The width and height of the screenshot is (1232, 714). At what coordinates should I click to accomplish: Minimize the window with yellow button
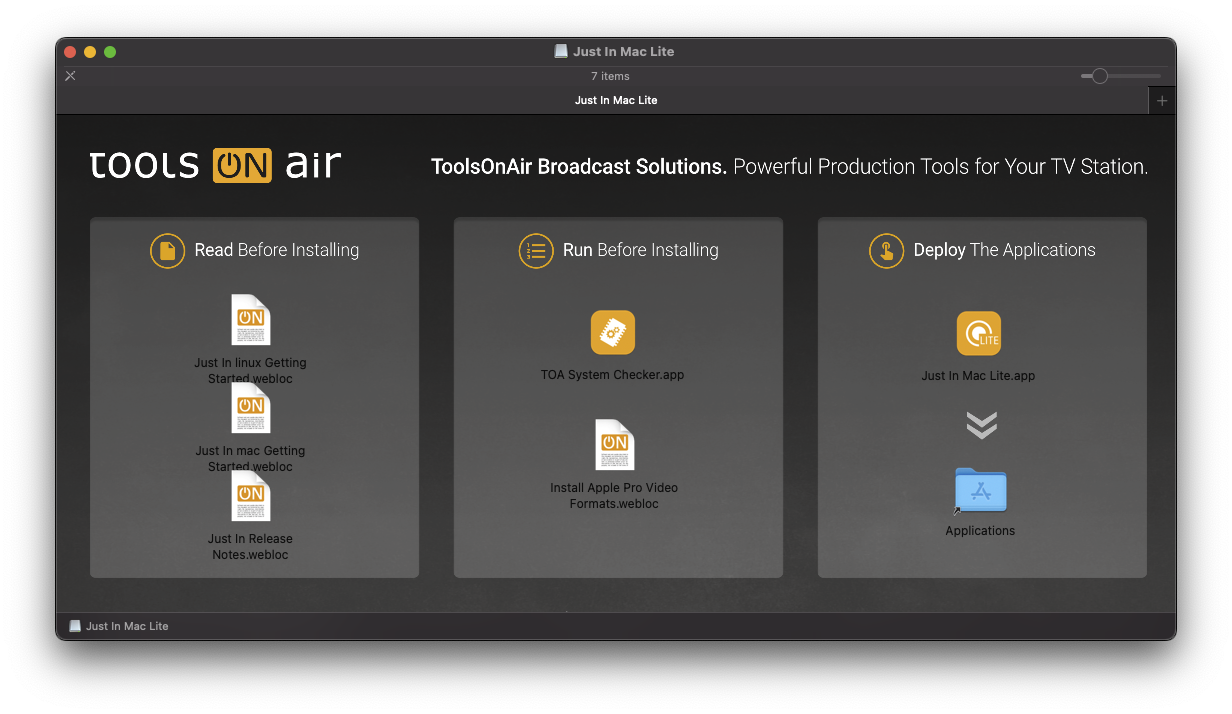click(90, 52)
